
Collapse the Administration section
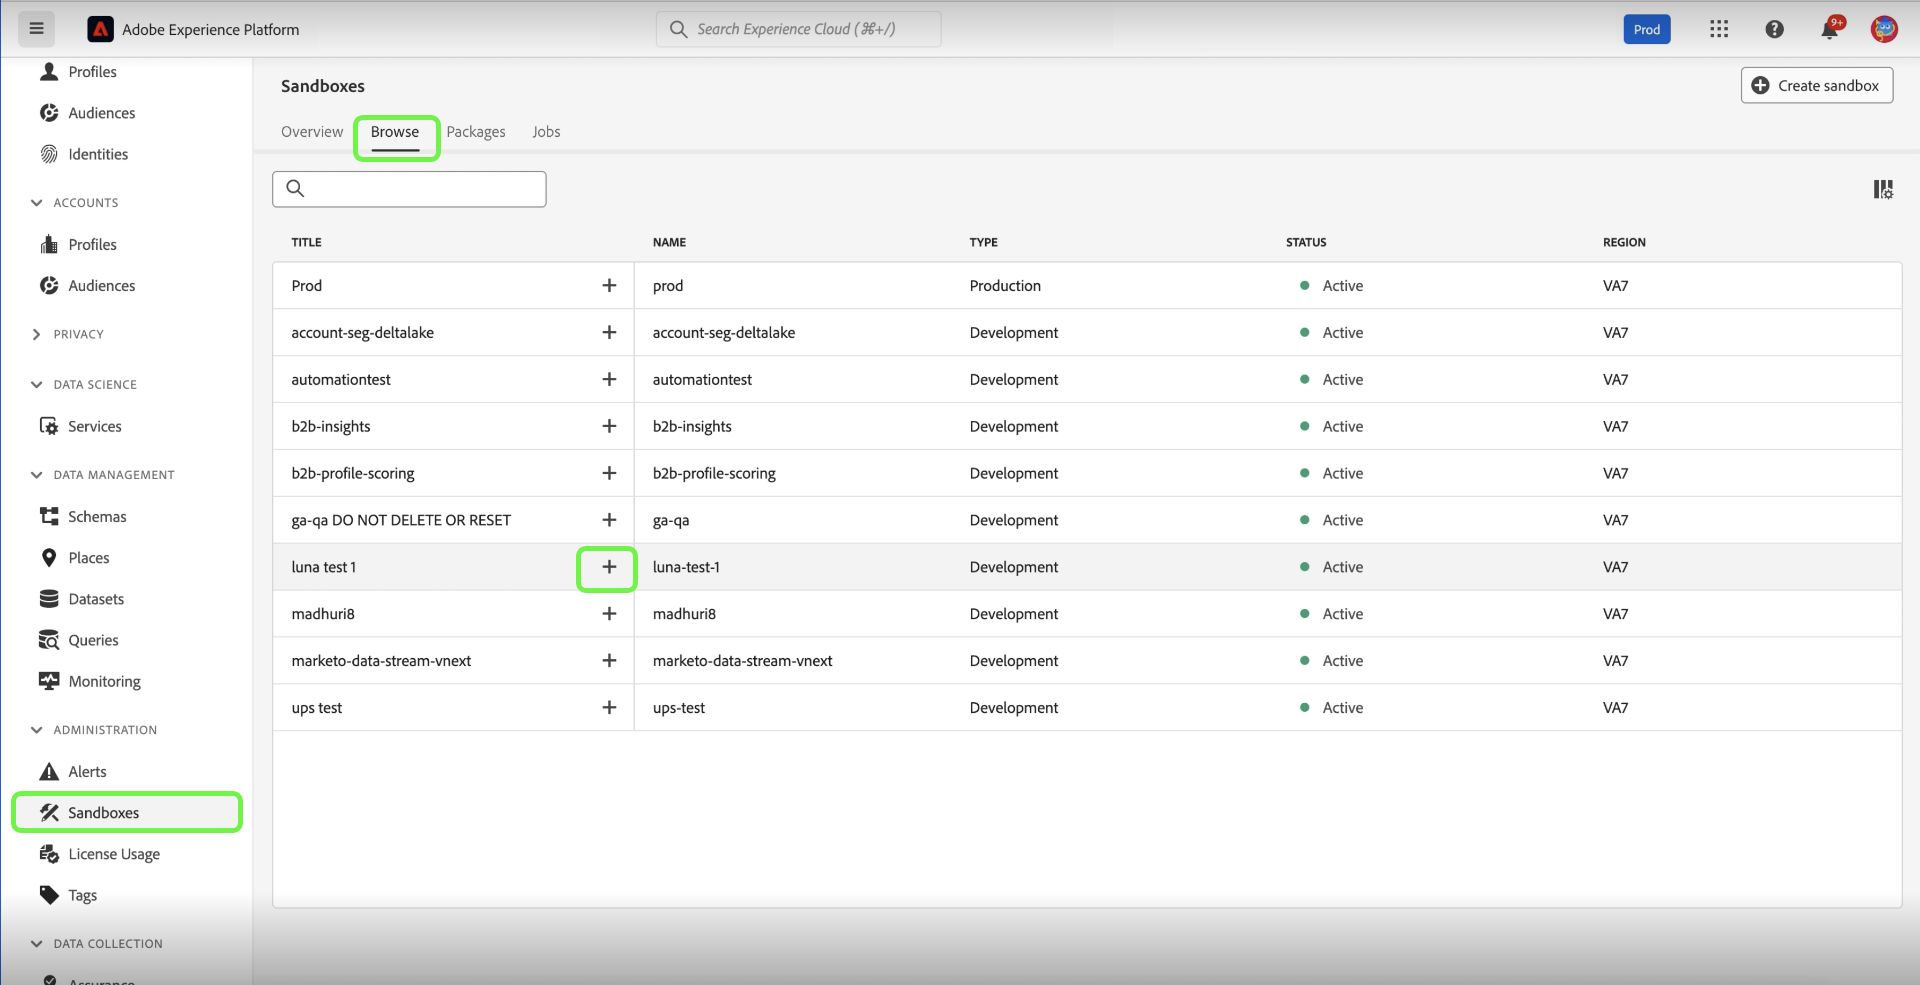(37, 730)
